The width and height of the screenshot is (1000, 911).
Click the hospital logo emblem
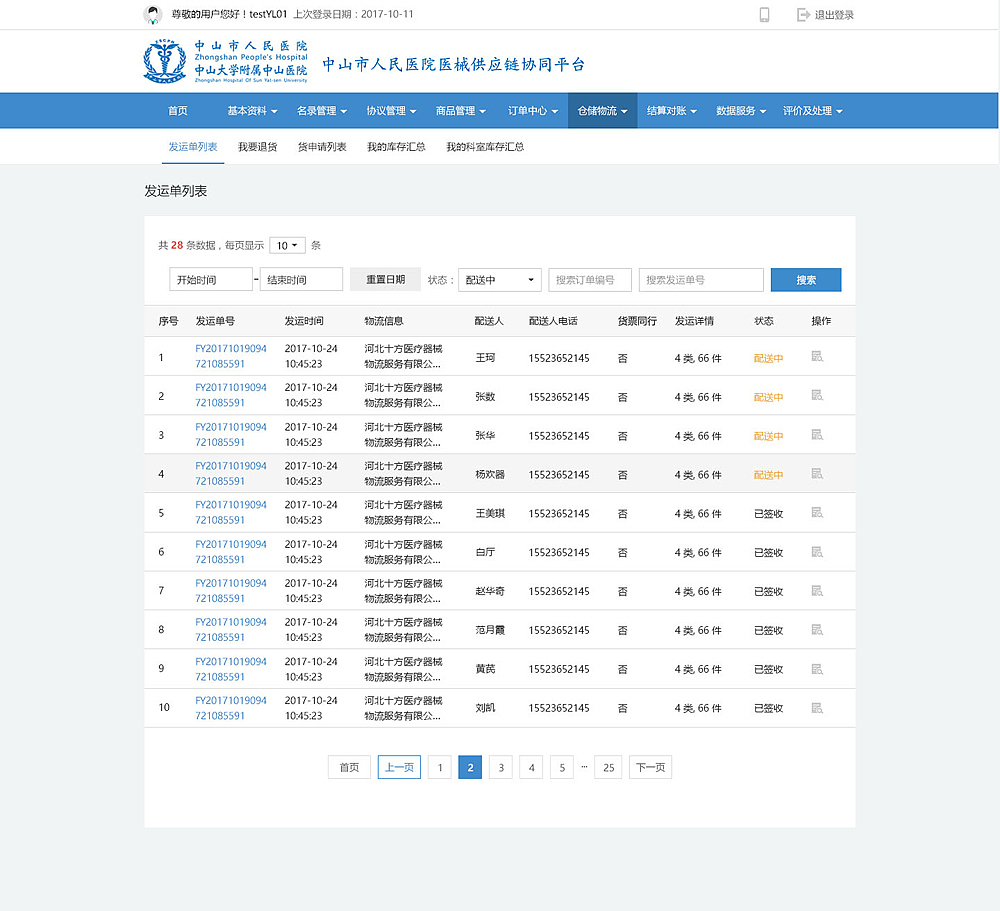(x=165, y=61)
